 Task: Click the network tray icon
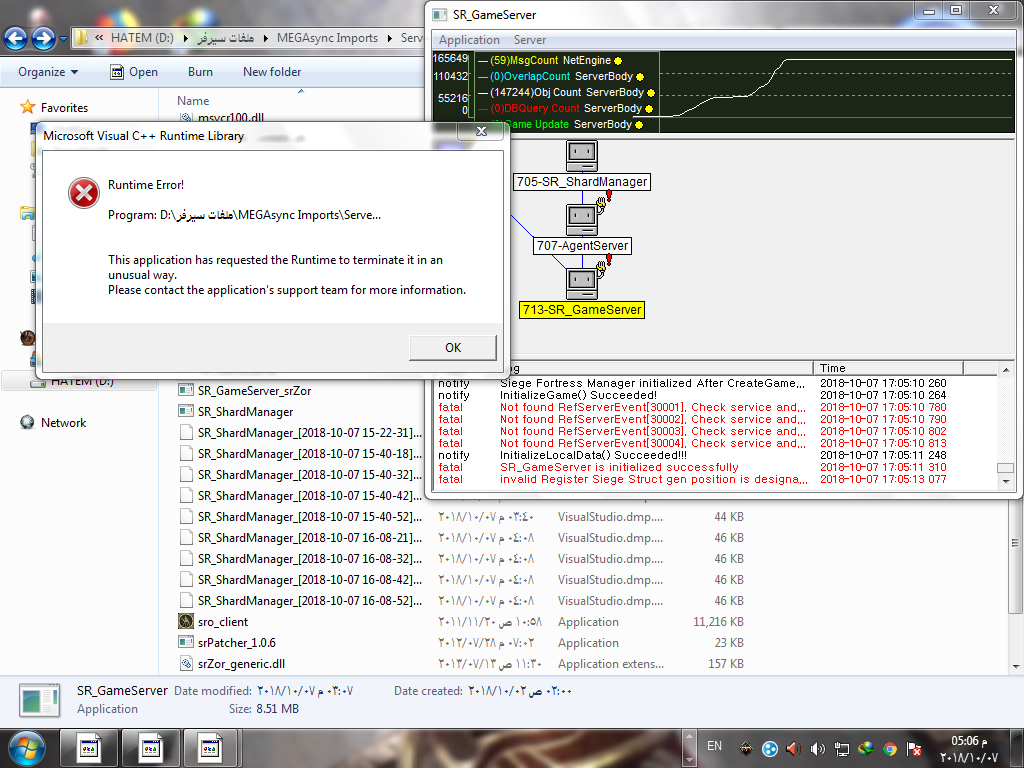(842, 749)
